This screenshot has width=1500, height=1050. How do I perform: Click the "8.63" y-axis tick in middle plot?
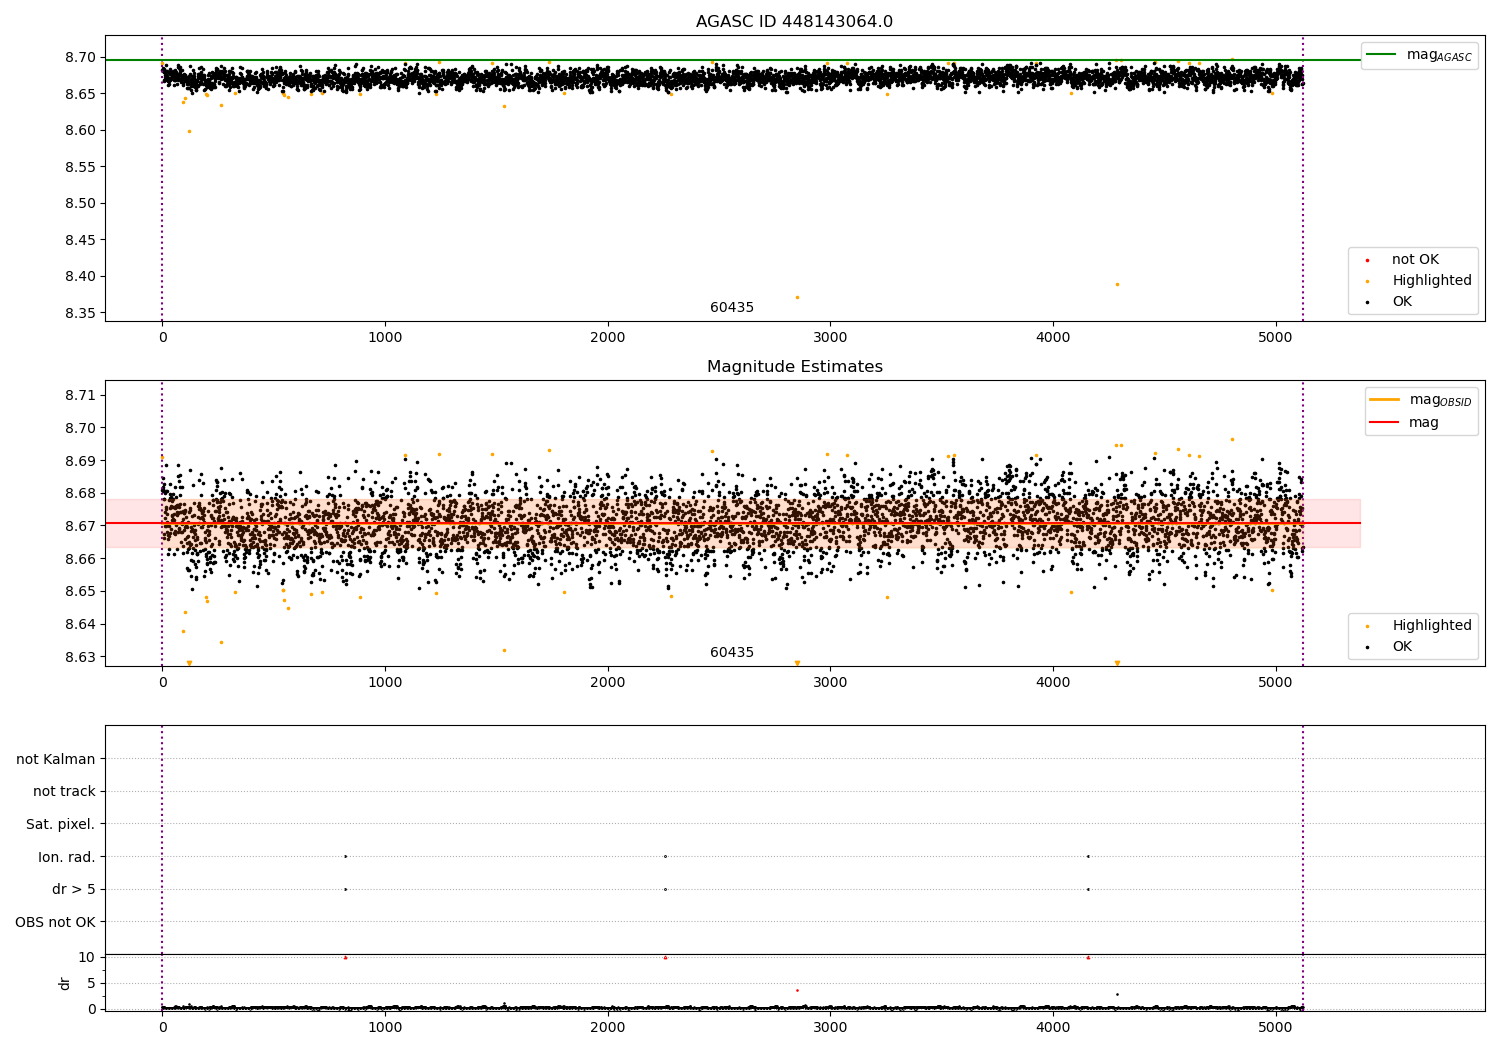coord(80,658)
